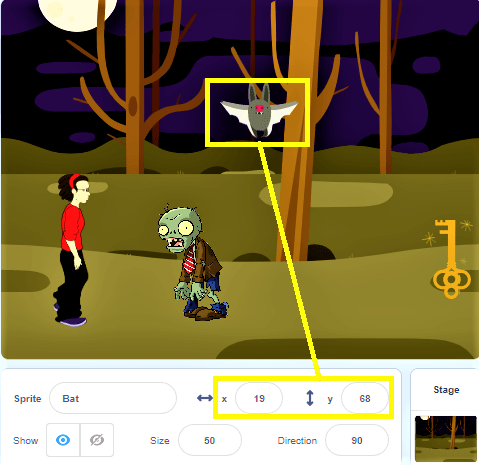The width and height of the screenshot is (479, 465).
Task: Select the Stage panel header
Action: (446, 390)
